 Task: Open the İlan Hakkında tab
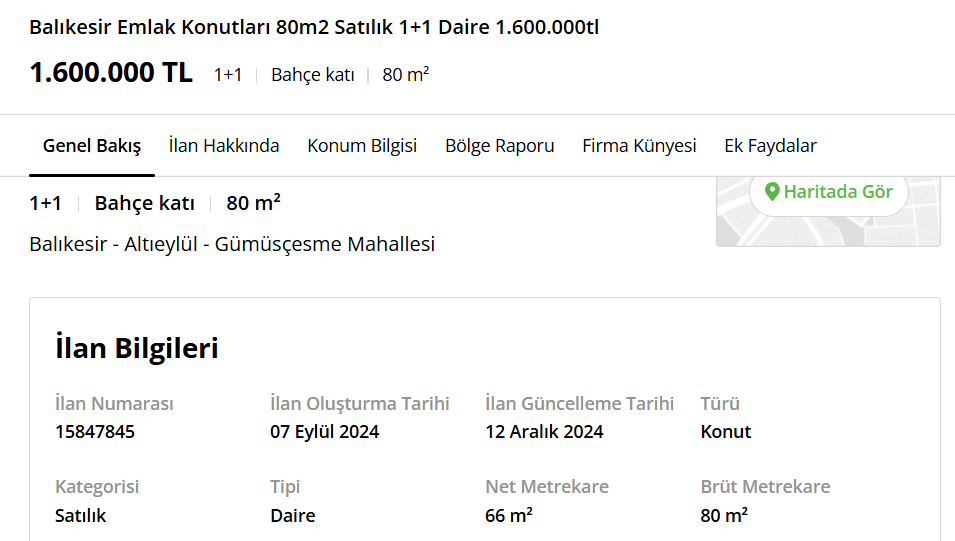(x=224, y=146)
